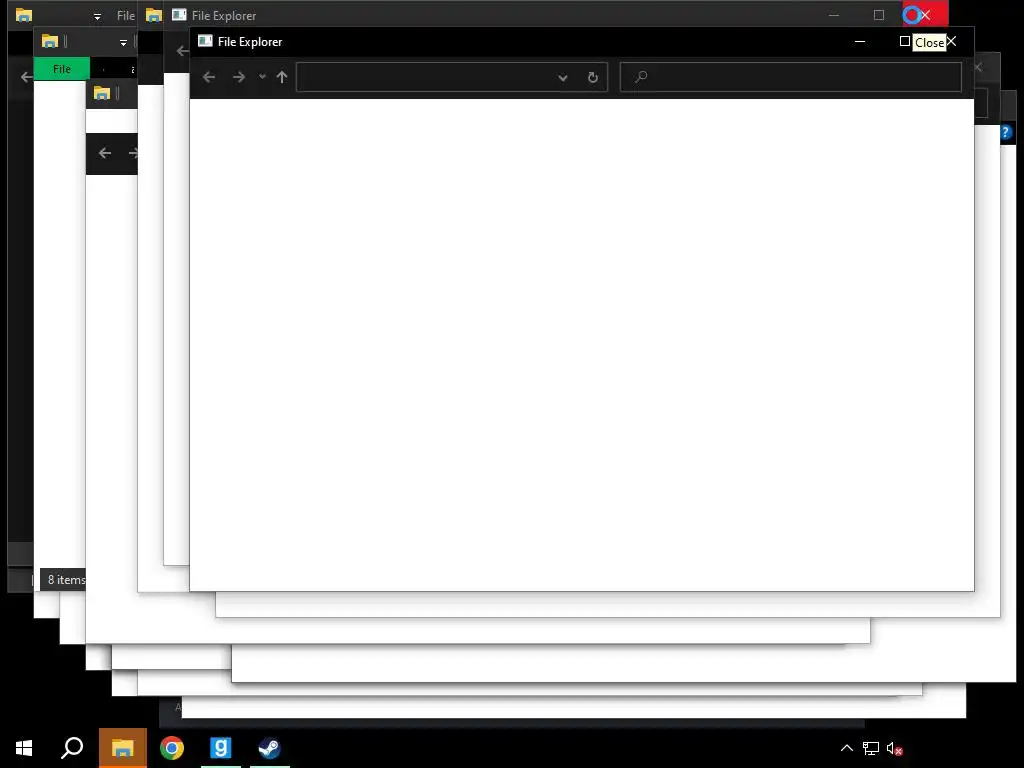Maximize the dimmed File Explorer window behind
Image resolution: width=1024 pixels, height=768 pixels.
coord(879,15)
